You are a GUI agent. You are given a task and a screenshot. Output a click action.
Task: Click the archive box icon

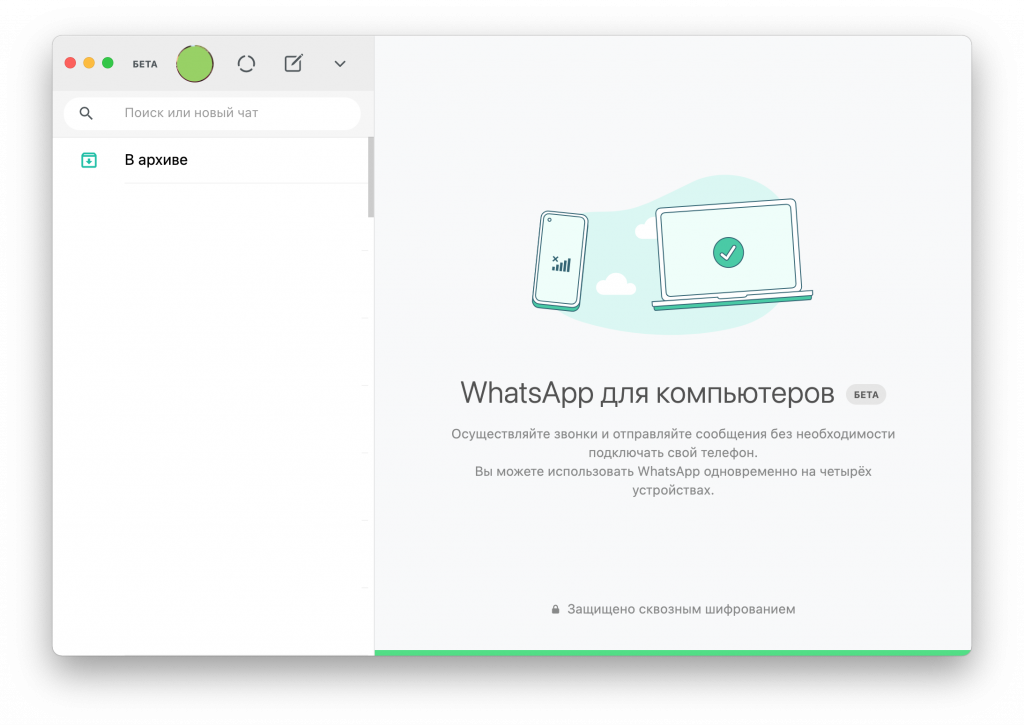click(89, 160)
